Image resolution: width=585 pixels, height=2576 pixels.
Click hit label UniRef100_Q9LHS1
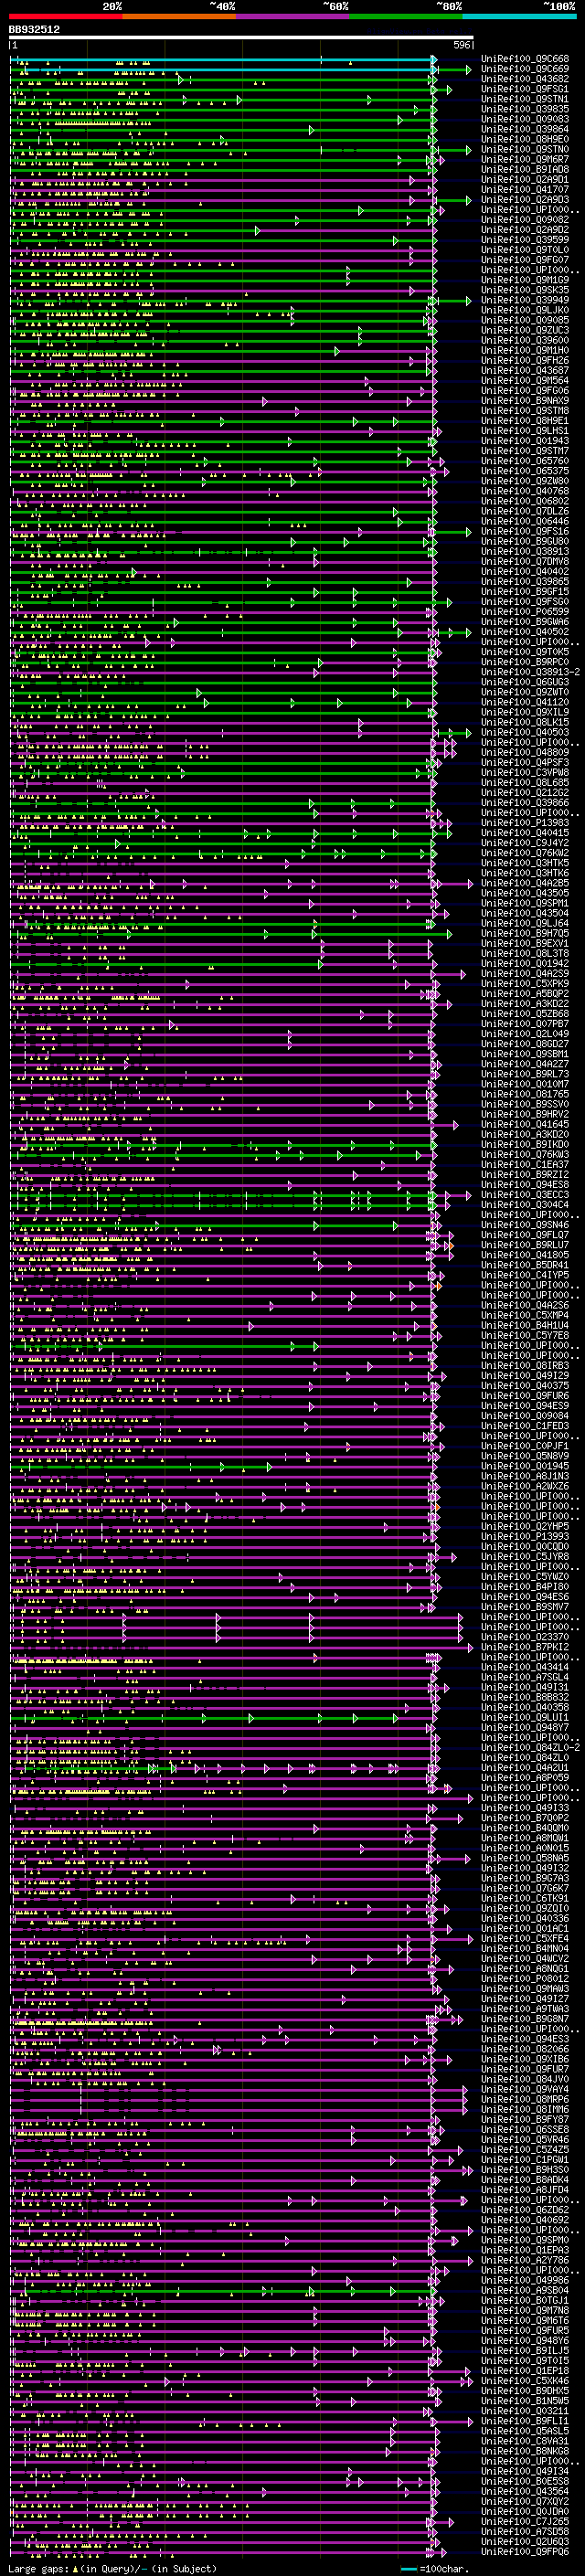click(x=525, y=431)
